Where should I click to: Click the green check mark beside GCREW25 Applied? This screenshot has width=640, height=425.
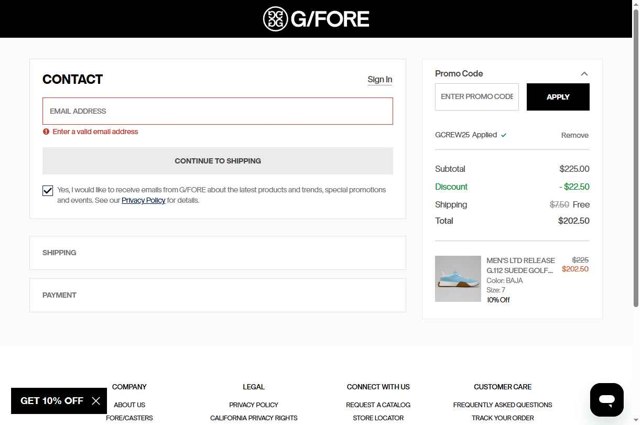coord(504,135)
